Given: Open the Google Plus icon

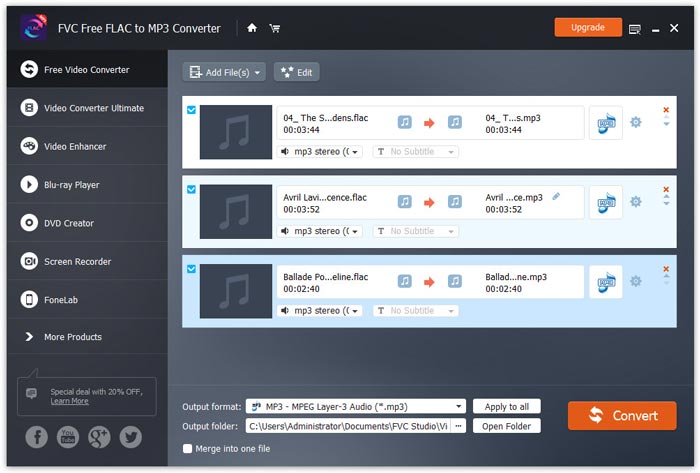Looking at the screenshot, I should coord(99,437).
